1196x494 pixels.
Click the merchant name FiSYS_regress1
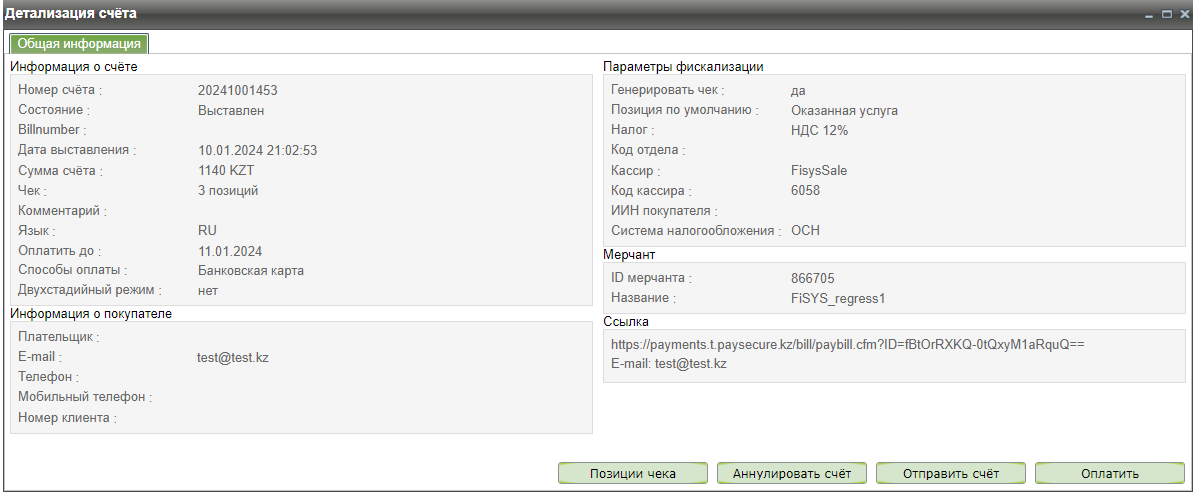coord(838,298)
